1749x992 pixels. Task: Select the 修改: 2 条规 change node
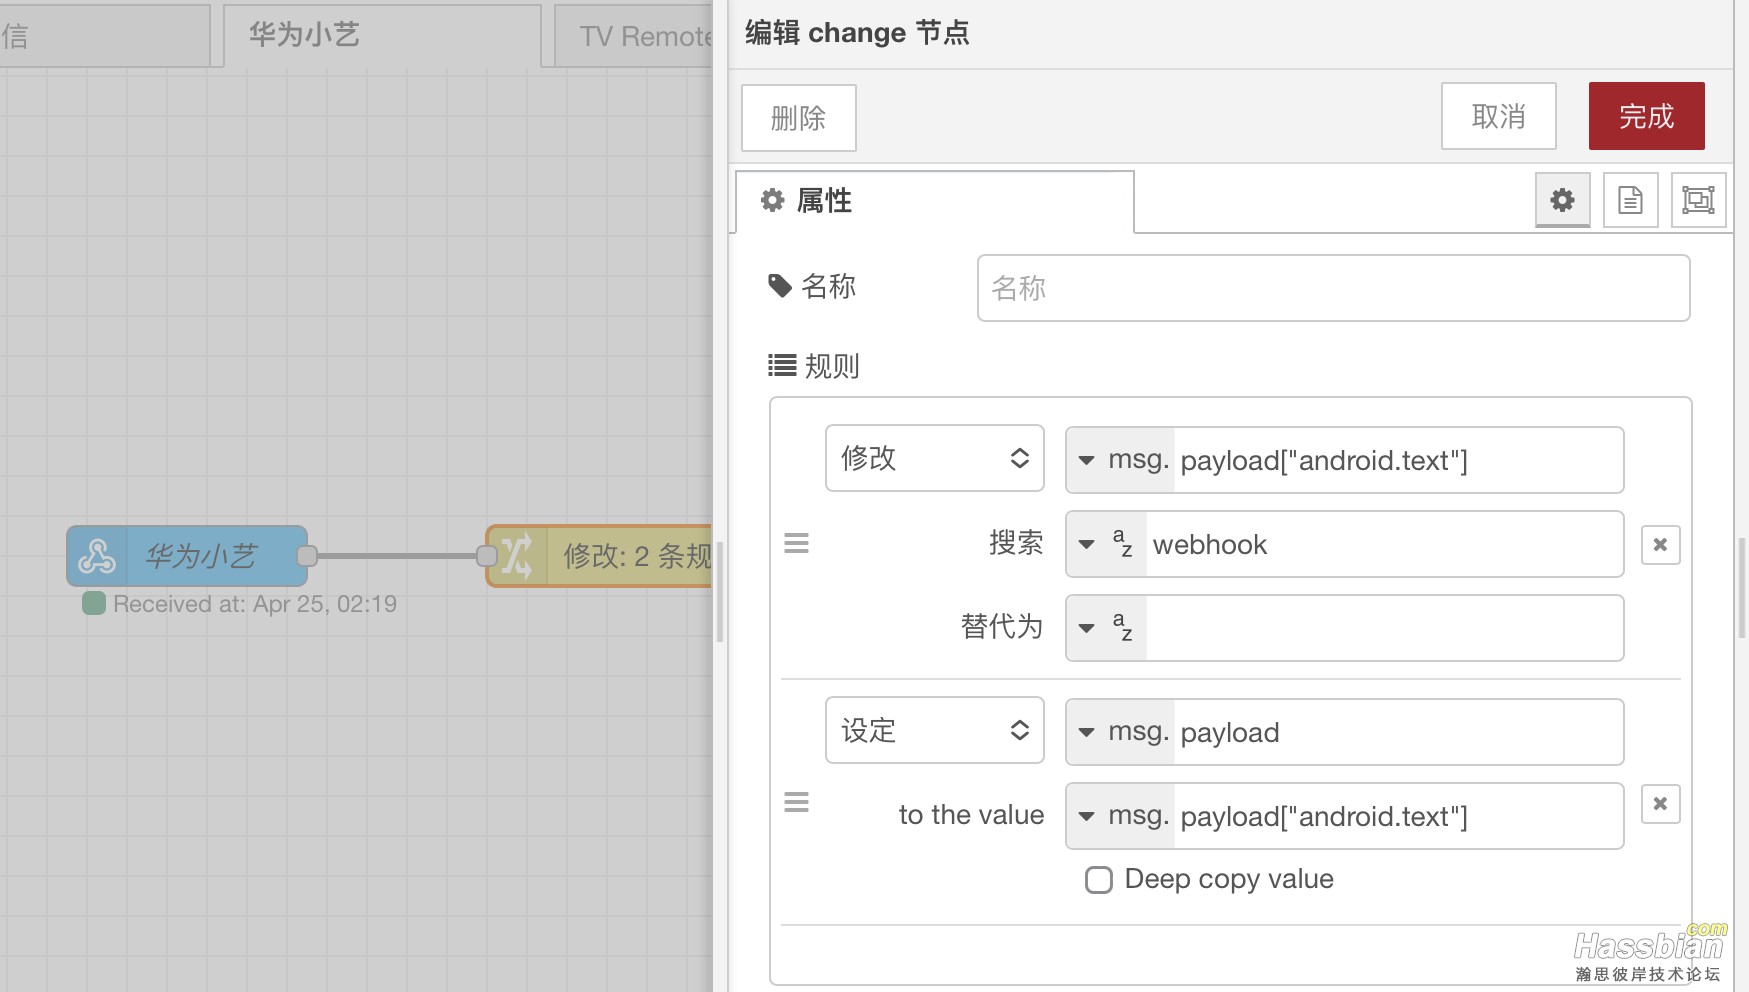pos(600,556)
